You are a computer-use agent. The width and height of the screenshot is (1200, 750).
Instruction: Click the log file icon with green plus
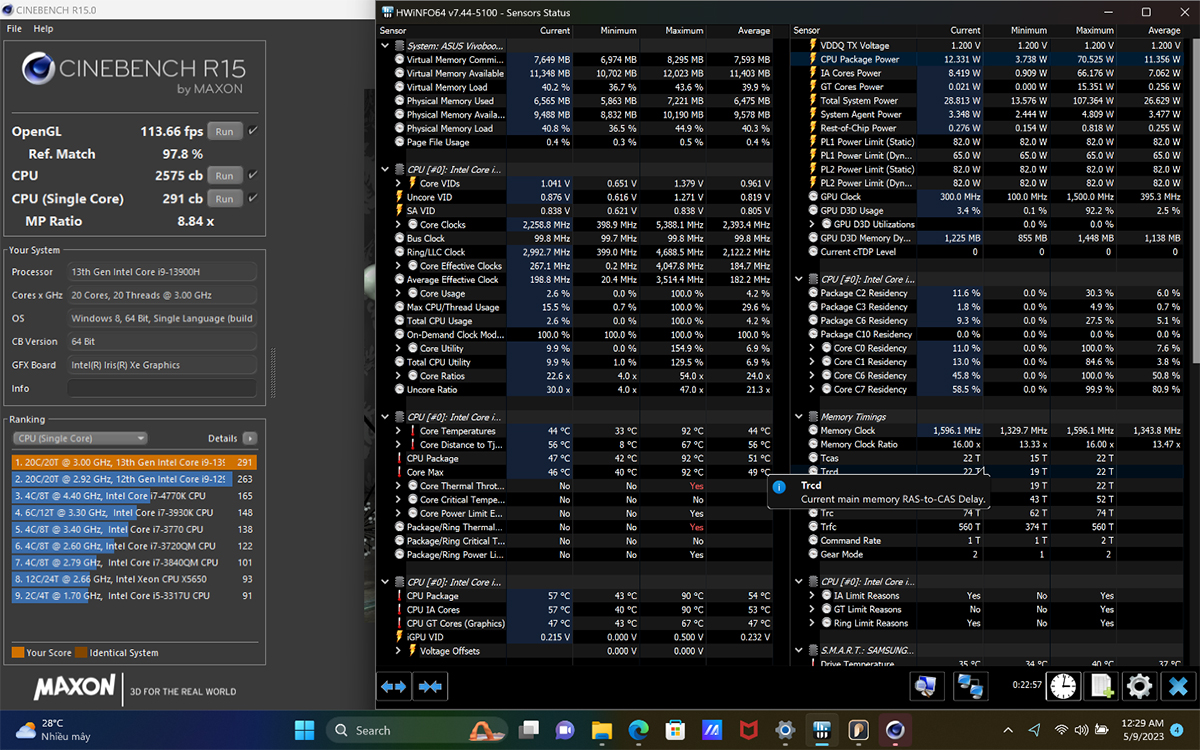[1102, 686]
